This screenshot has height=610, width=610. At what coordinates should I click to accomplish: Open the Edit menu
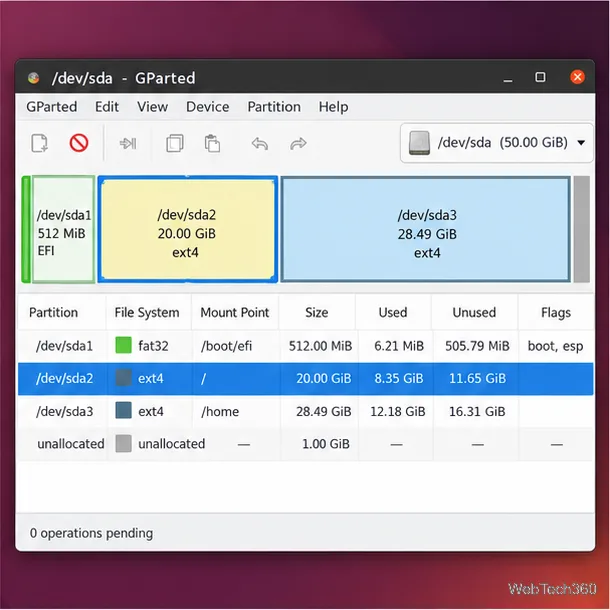coord(107,107)
